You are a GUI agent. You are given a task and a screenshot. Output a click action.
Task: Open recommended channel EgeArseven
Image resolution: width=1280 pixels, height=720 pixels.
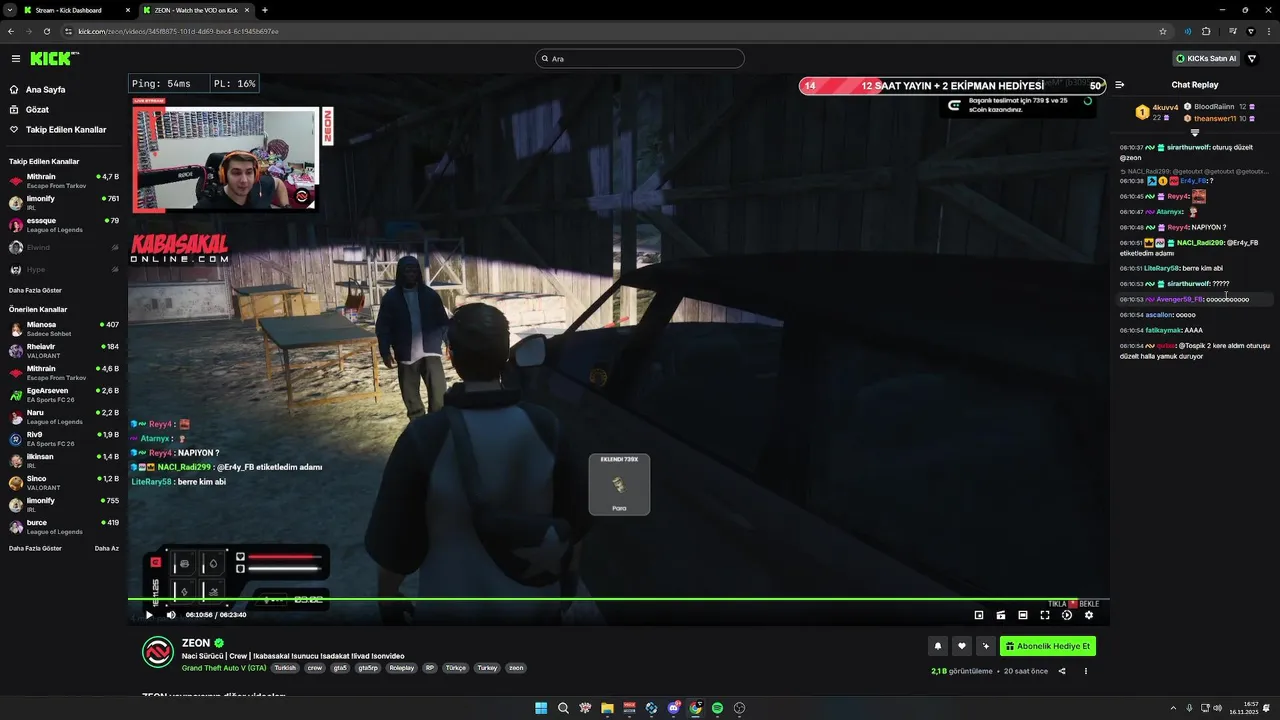(x=64, y=395)
